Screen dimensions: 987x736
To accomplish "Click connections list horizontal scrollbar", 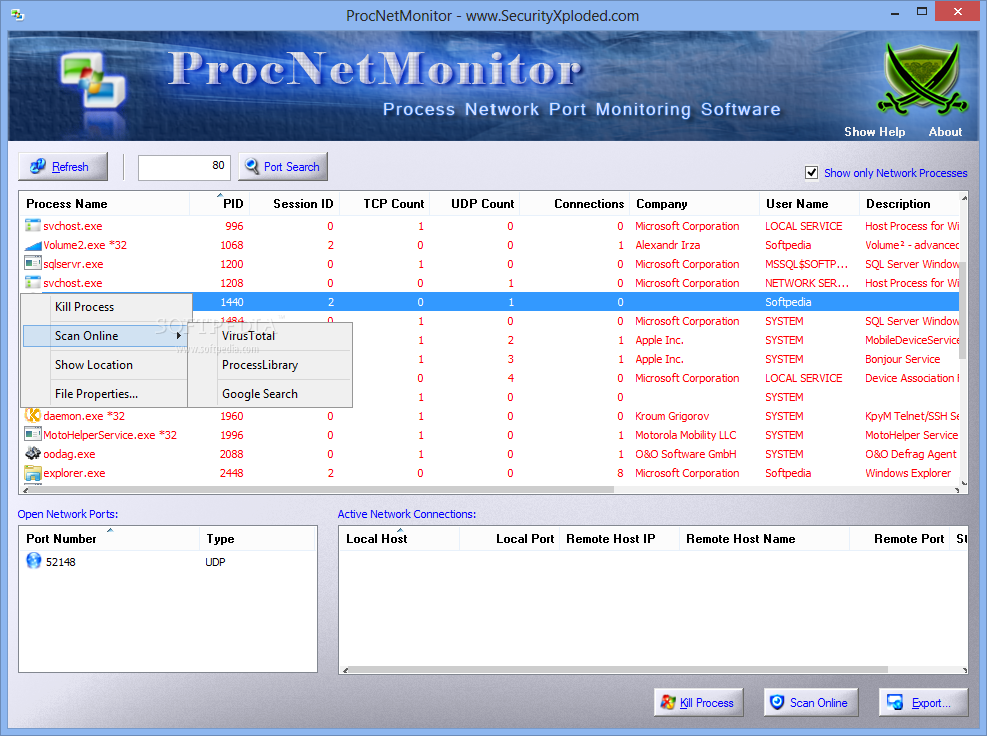I will (x=617, y=670).
